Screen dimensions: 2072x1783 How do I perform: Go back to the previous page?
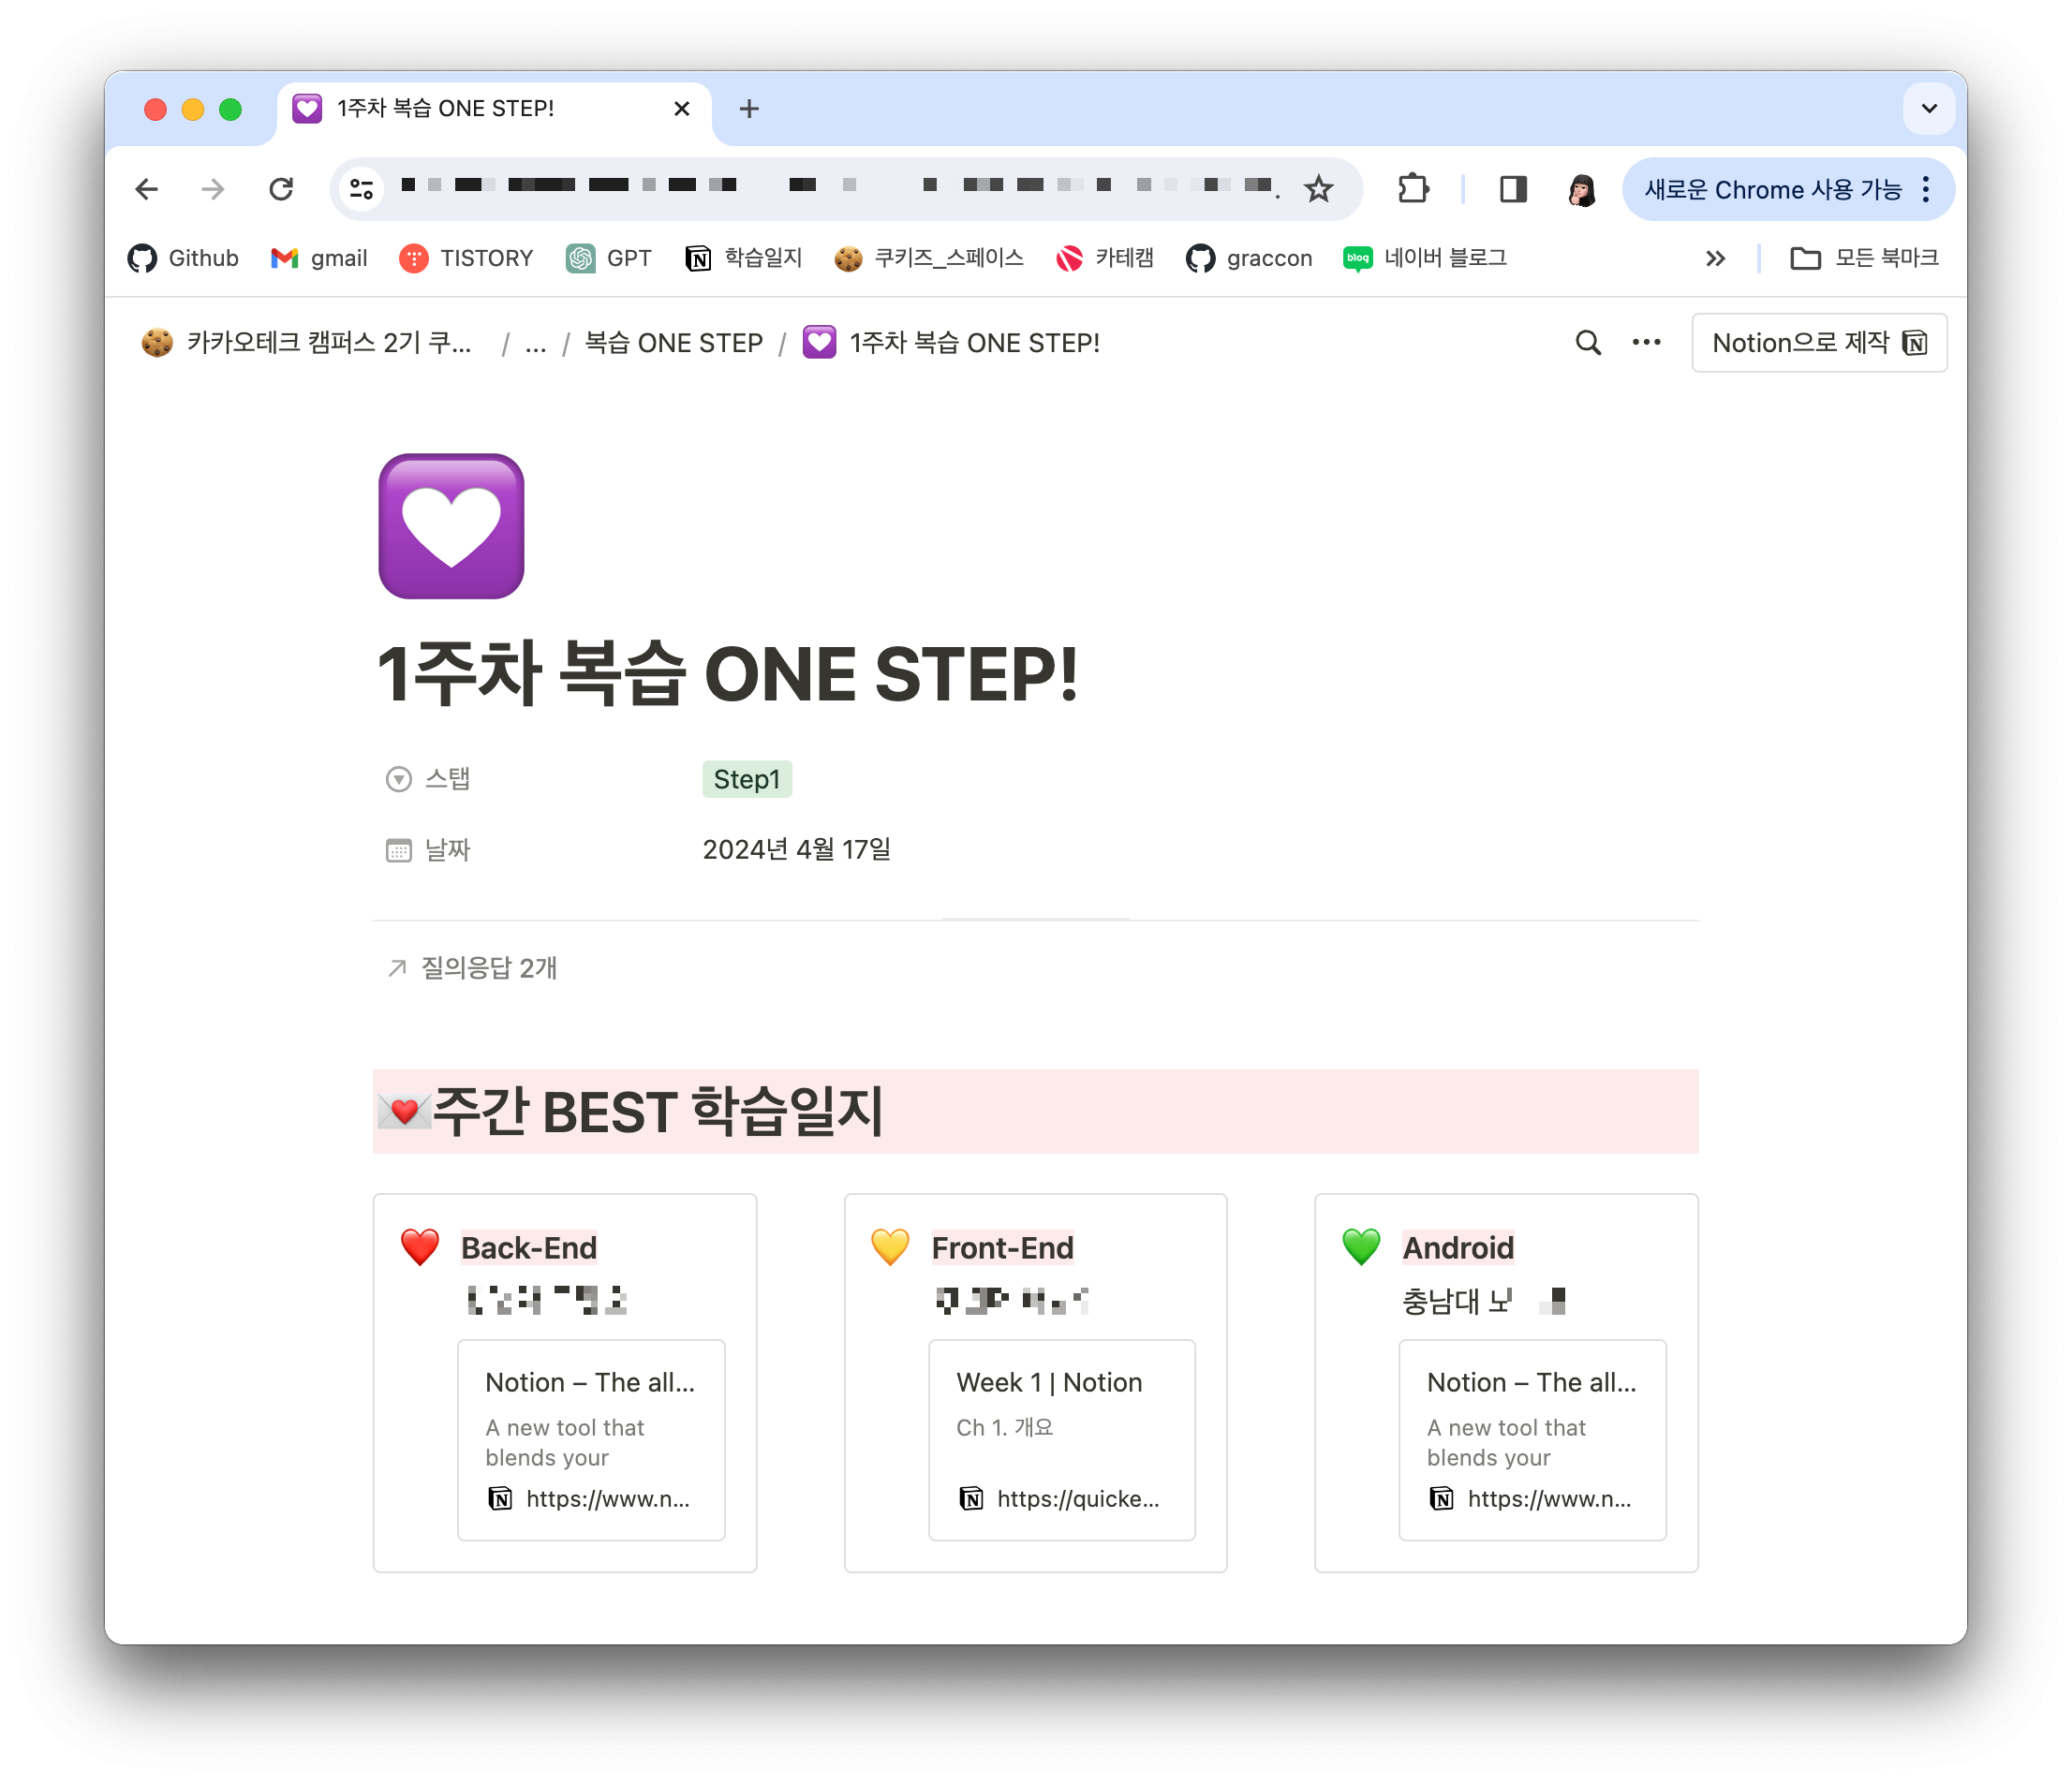[147, 189]
